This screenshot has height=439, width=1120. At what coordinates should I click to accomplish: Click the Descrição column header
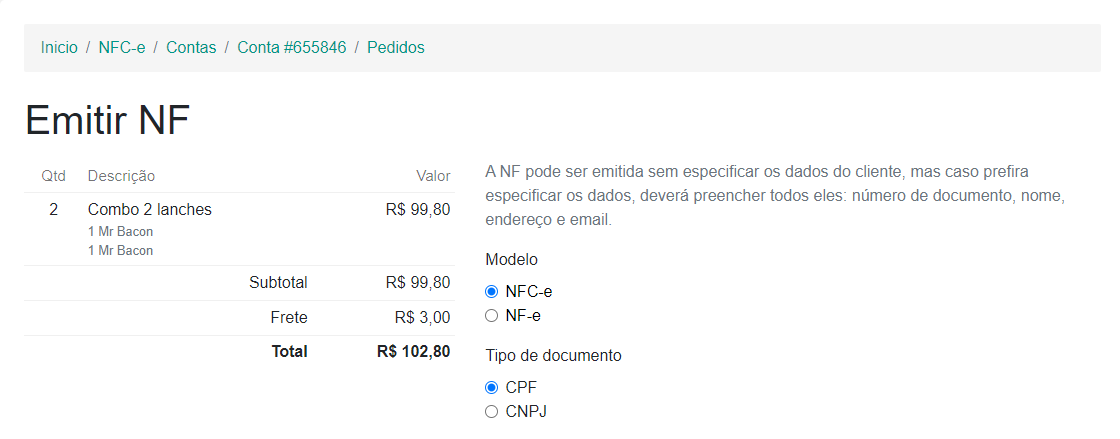(x=121, y=176)
